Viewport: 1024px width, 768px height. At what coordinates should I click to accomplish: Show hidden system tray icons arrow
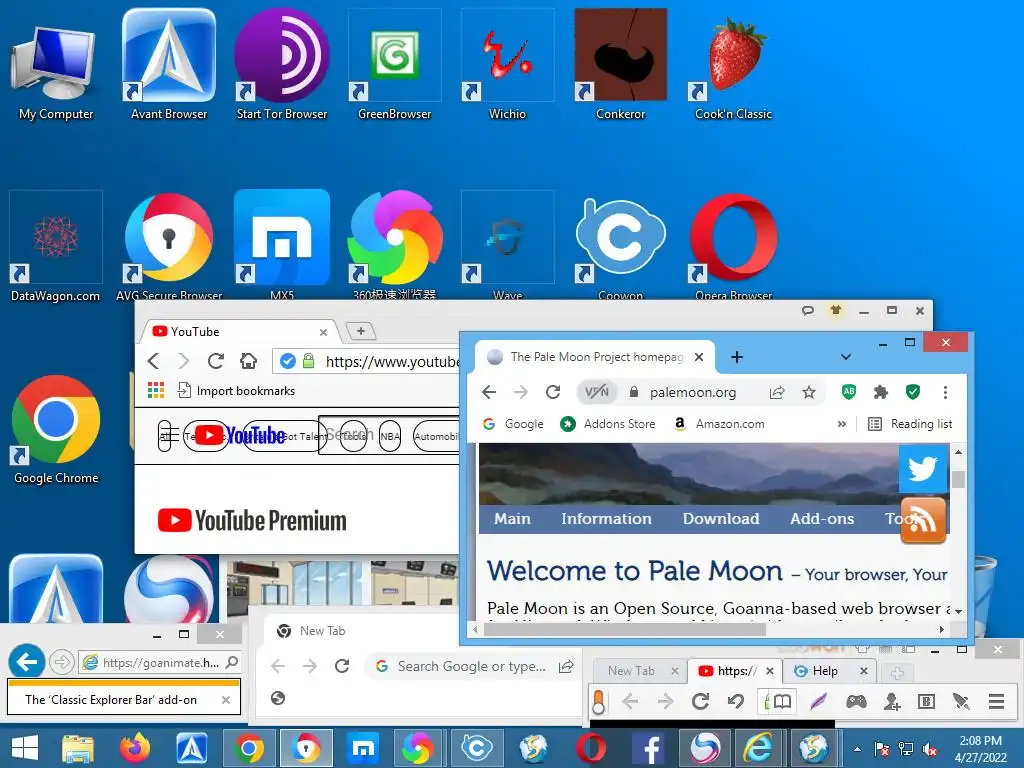pos(857,749)
